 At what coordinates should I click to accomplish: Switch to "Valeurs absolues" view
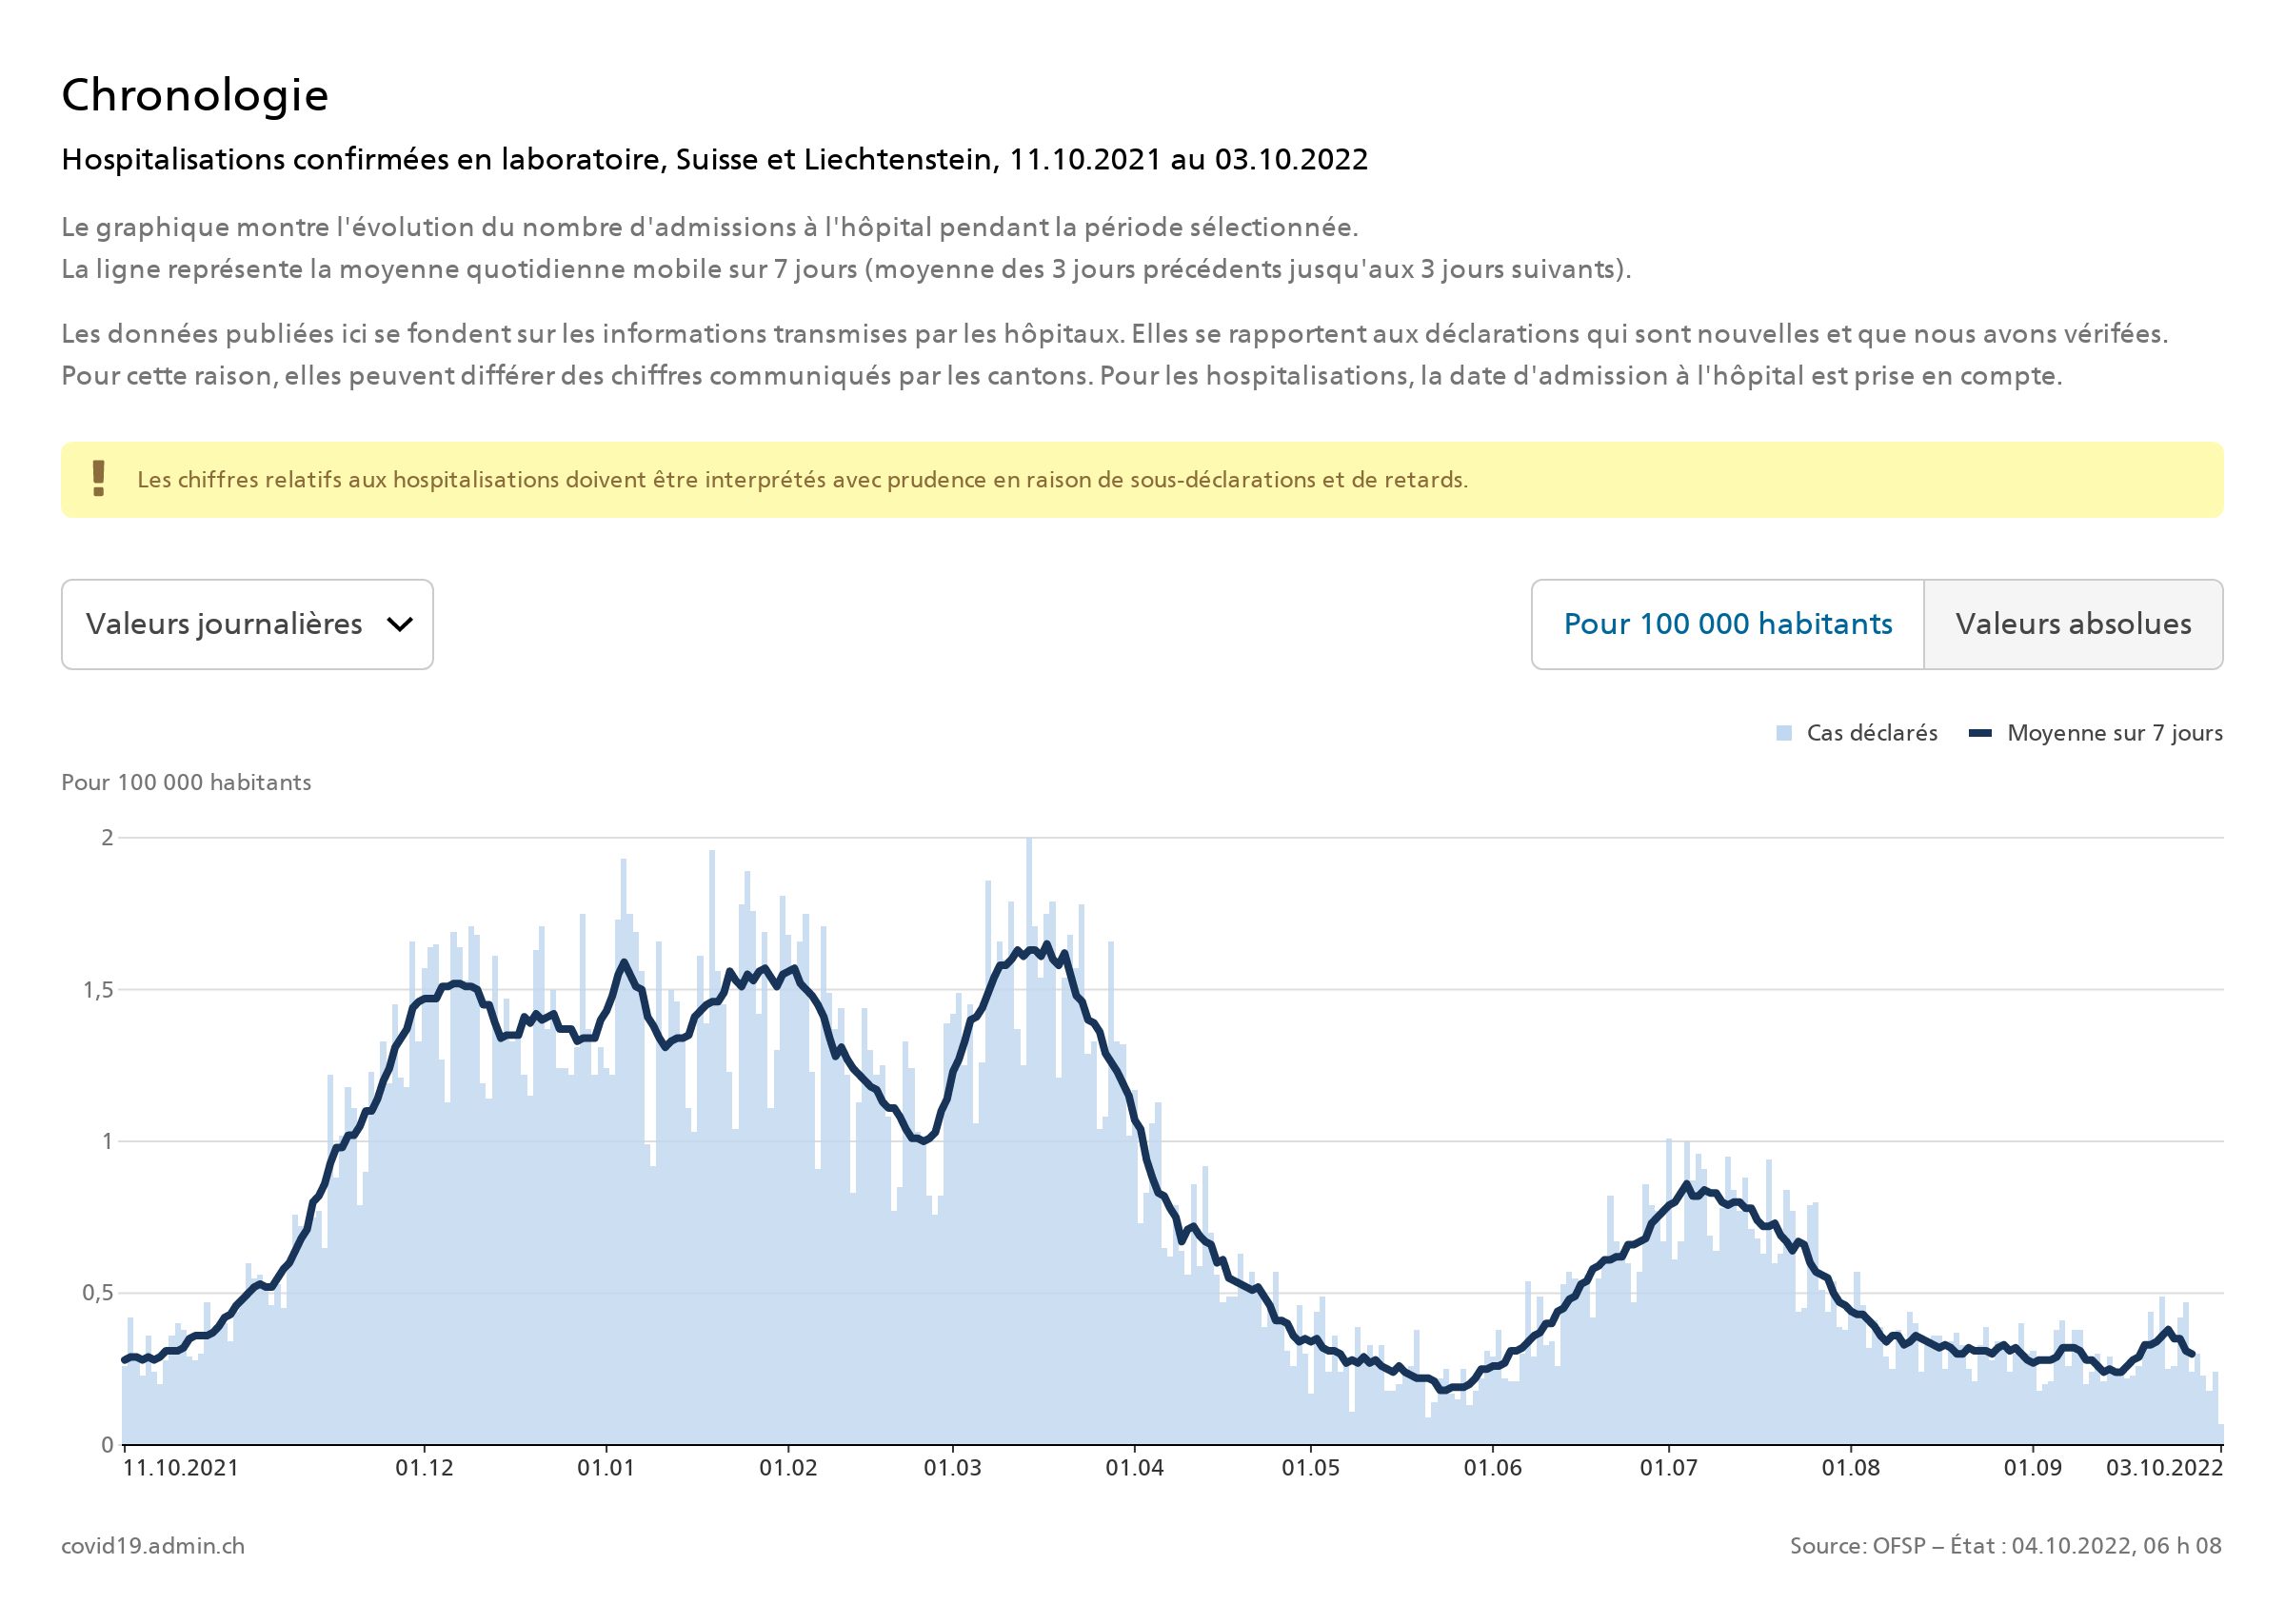[x=2072, y=624]
